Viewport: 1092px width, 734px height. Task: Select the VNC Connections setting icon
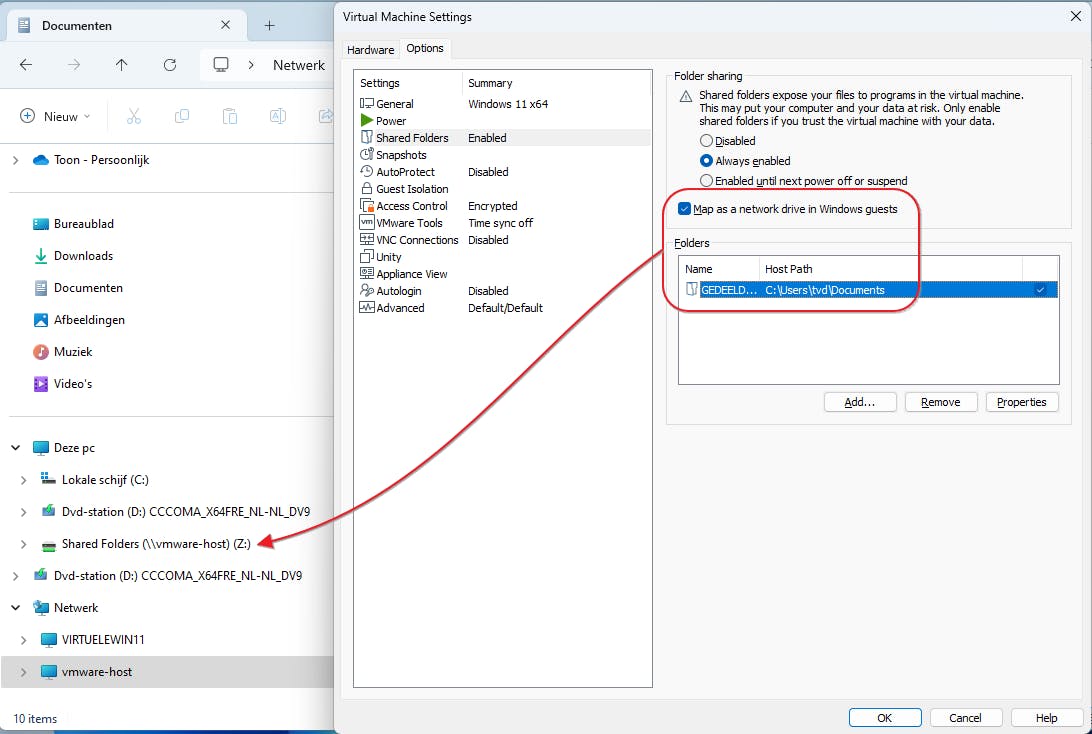366,240
